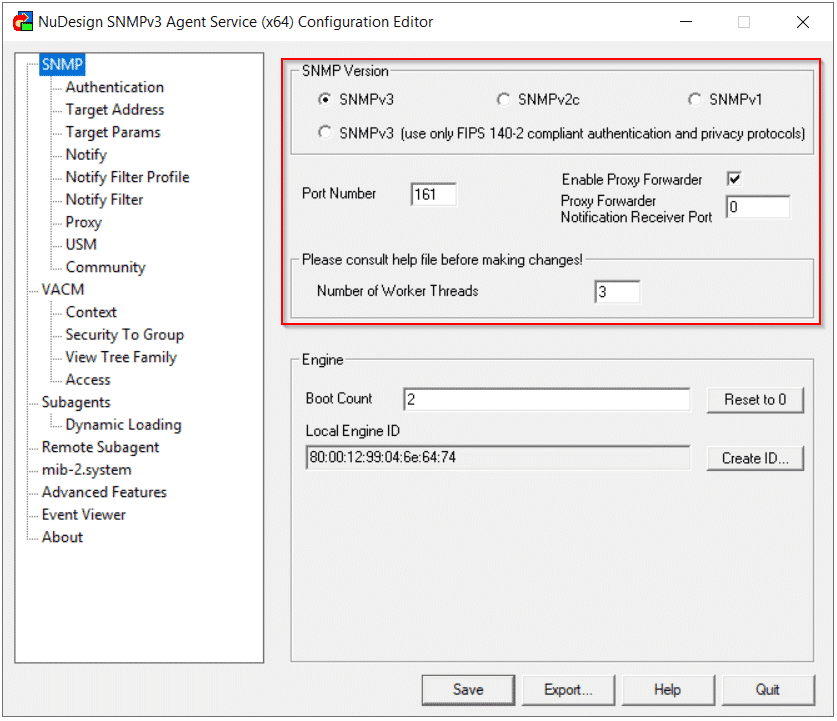Viewport: 837px width, 721px height.
Task: Open the Event Viewer tree item
Action: point(83,514)
